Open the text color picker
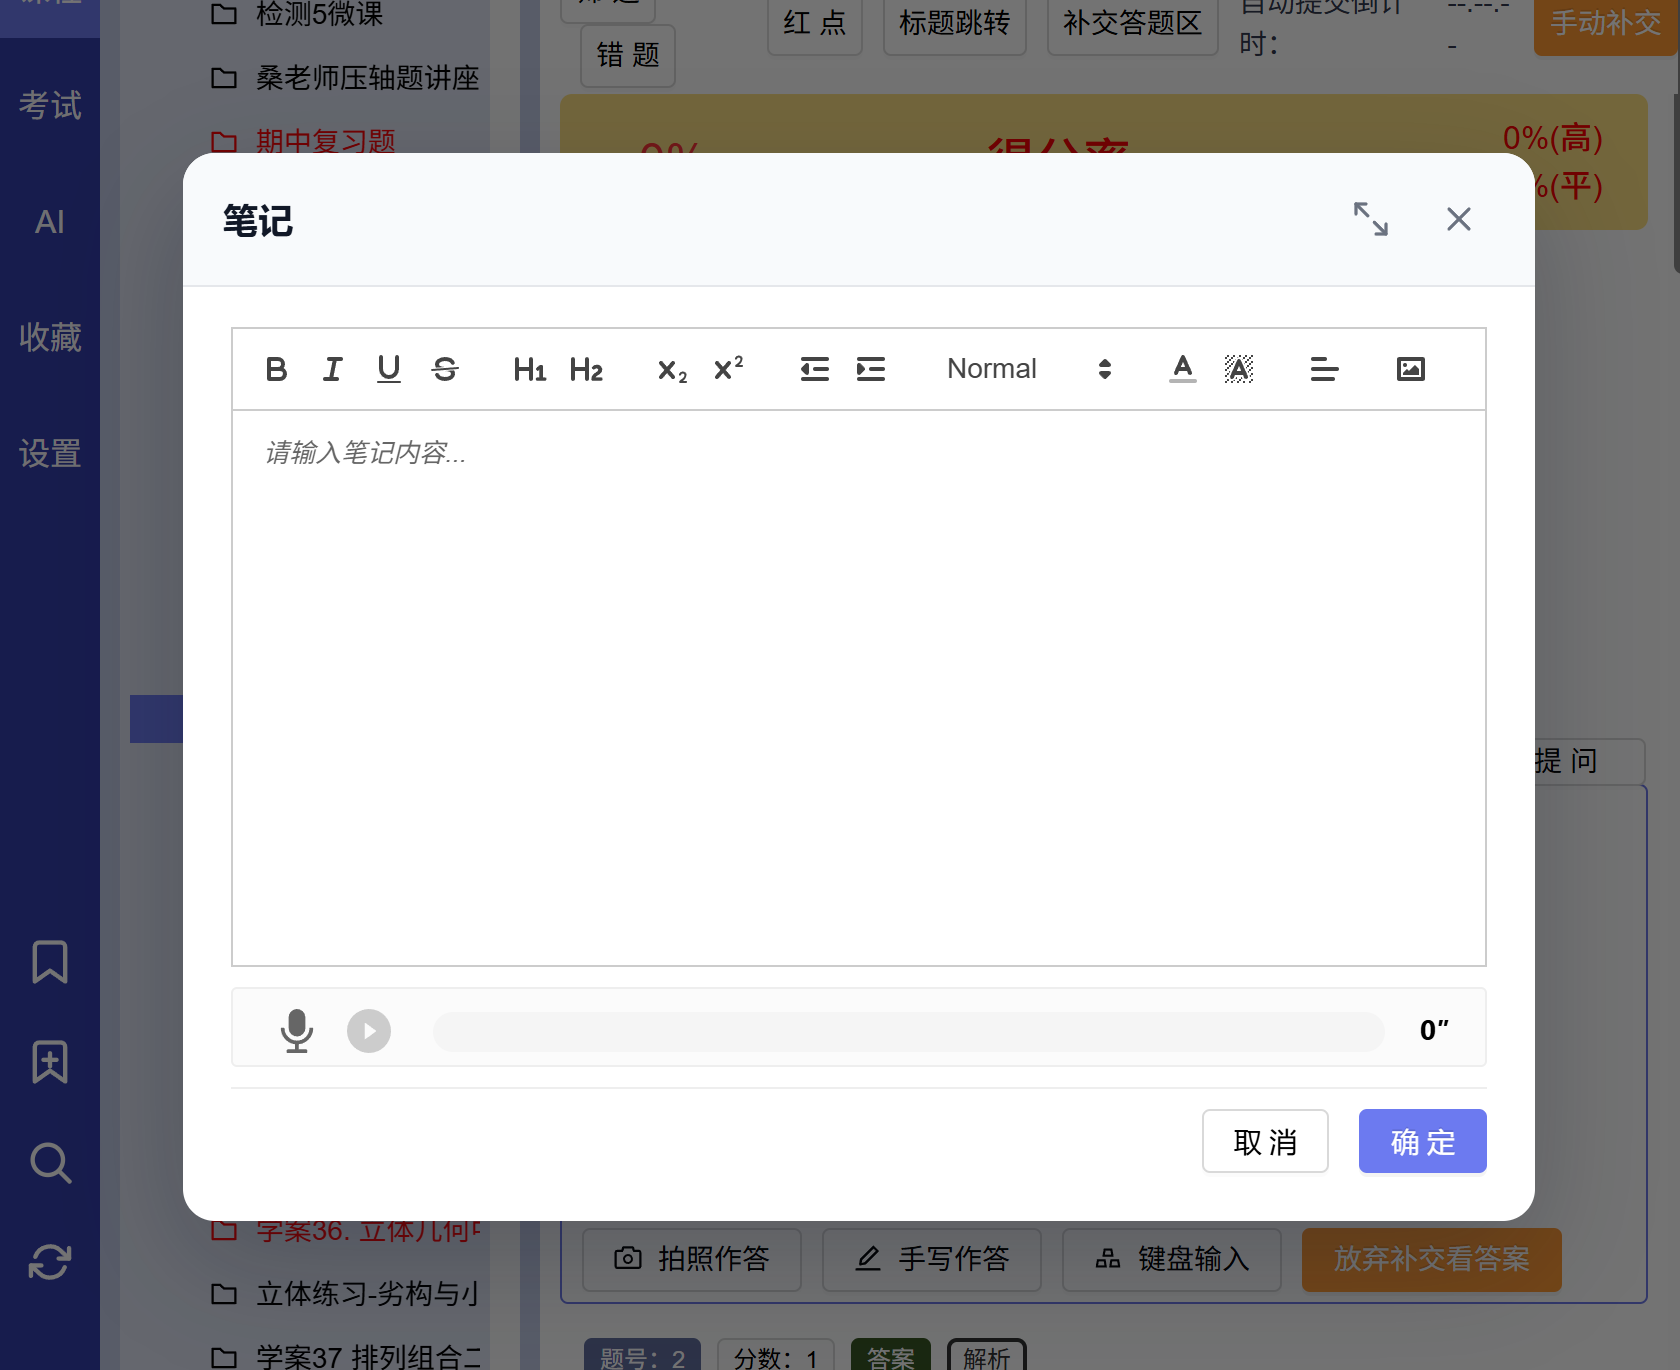This screenshot has height=1370, width=1680. pos(1183,369)
